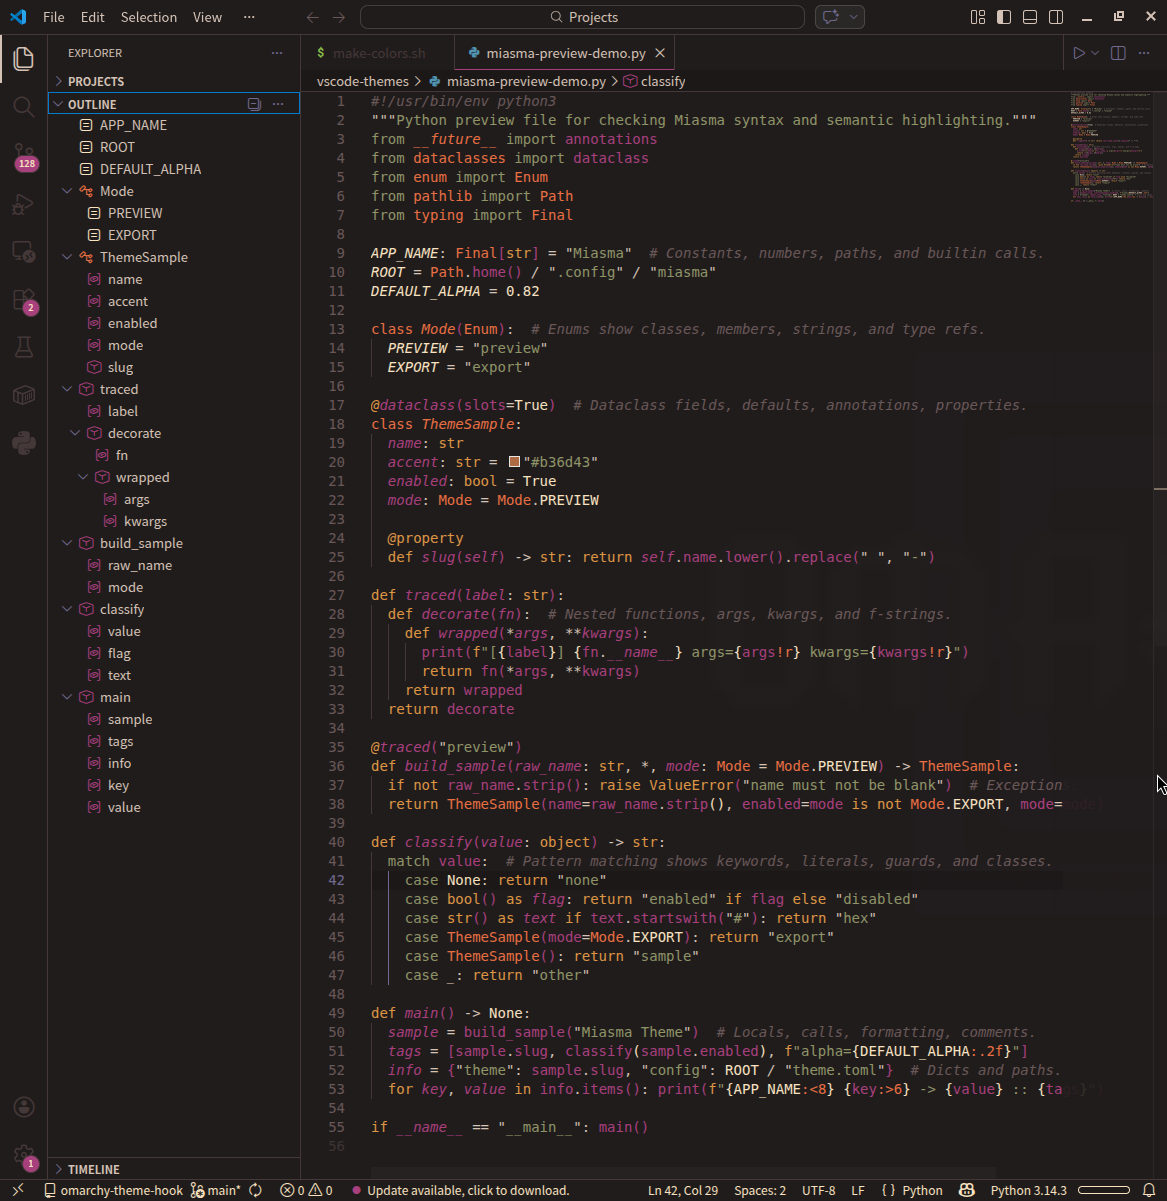Open the Selection menu
The image size is (1167, 1201).
[148, 17]
